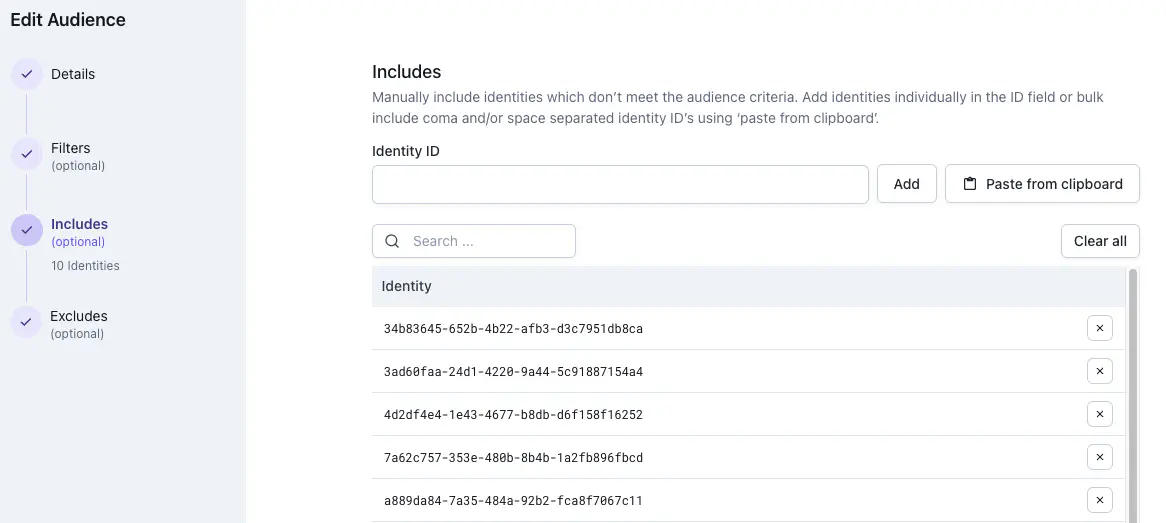Viewport: 1166px width, 523px height.
Task: Click the 10 Identities count label
Action: click(x=85, y=266)
